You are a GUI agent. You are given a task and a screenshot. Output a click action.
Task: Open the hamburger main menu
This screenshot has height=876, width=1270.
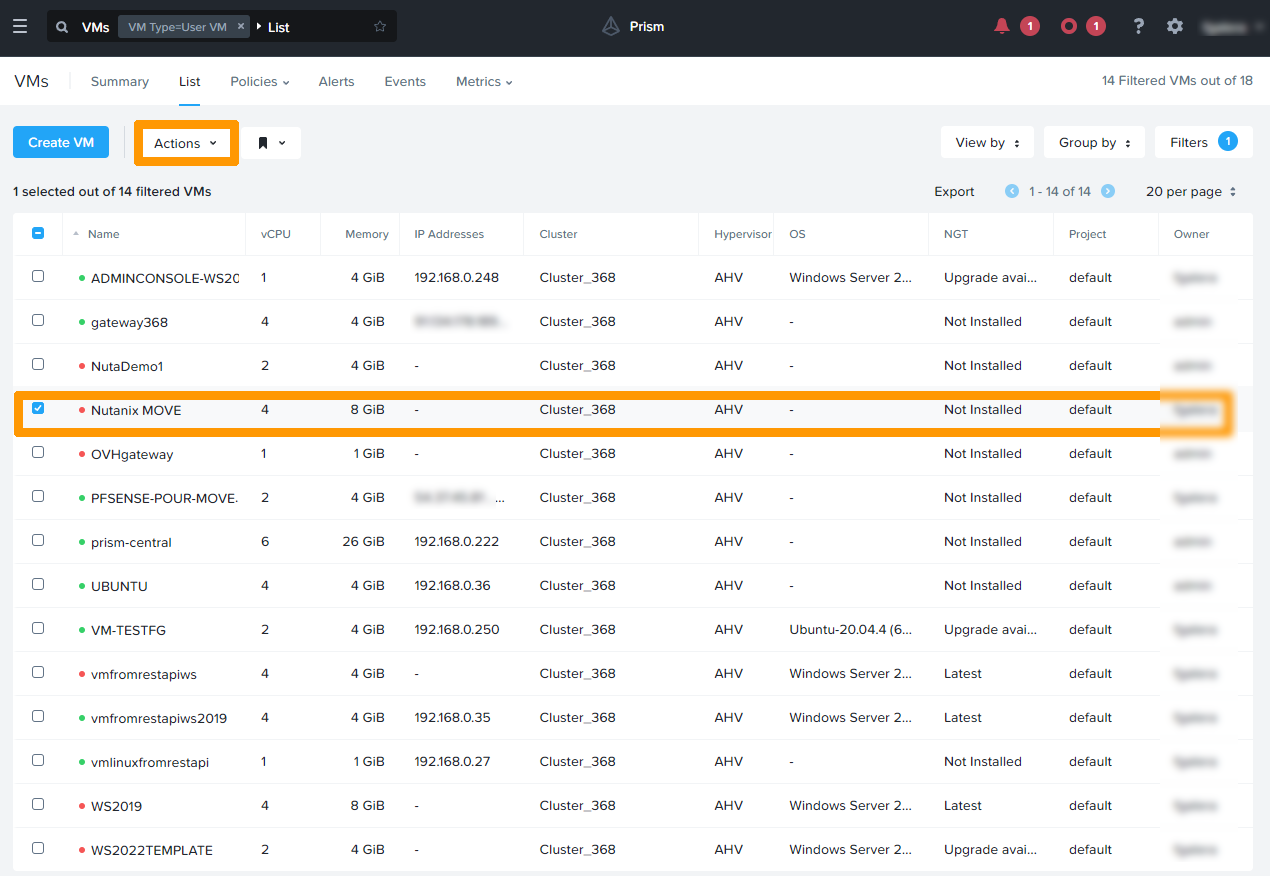click(20, 26)
